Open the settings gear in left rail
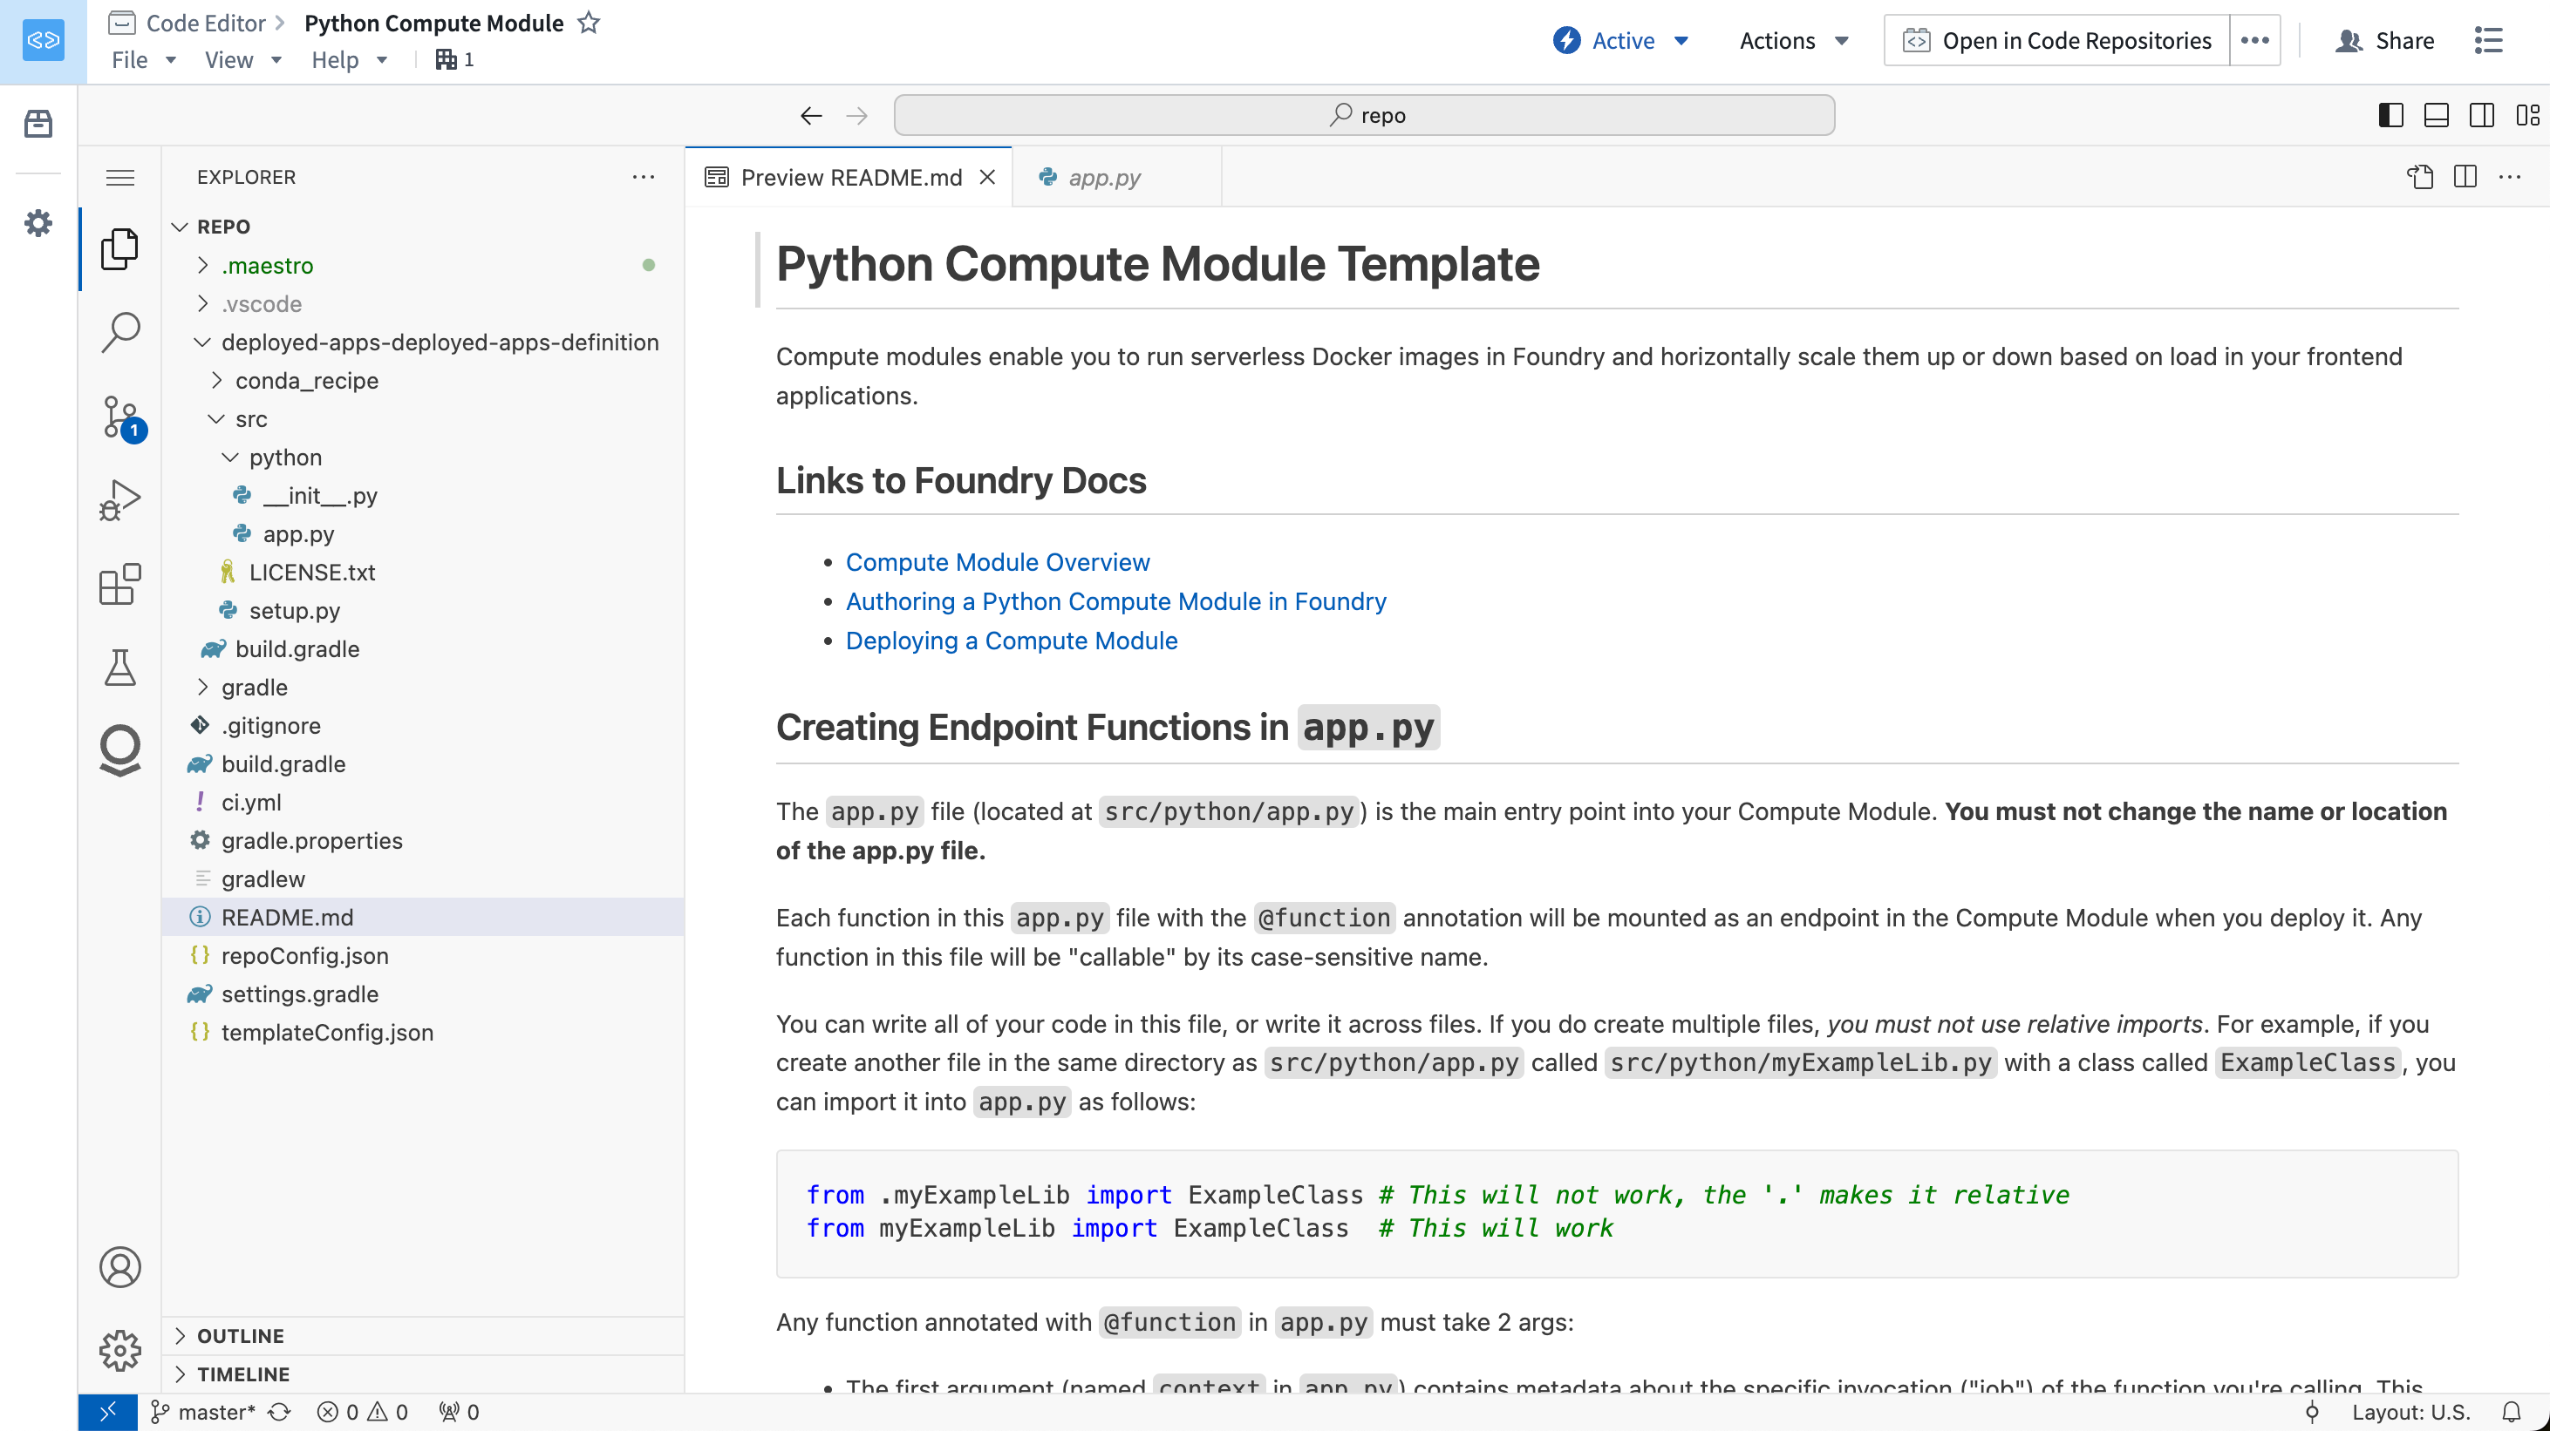 point(38,222)
